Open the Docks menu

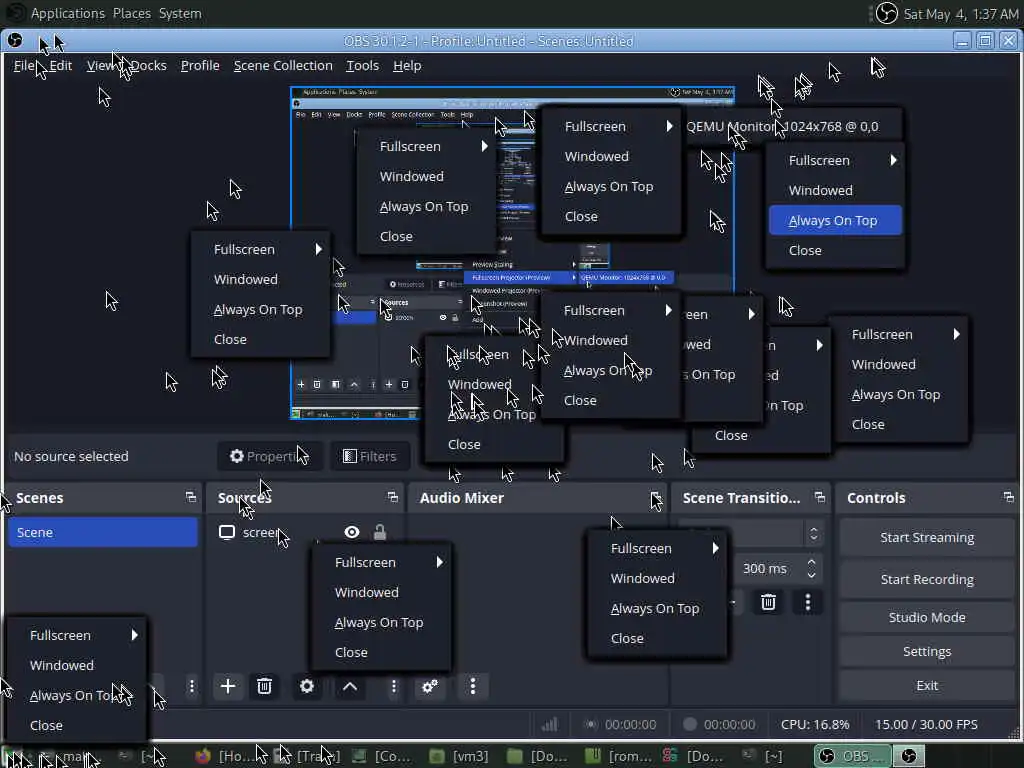[x=148, y=65]
